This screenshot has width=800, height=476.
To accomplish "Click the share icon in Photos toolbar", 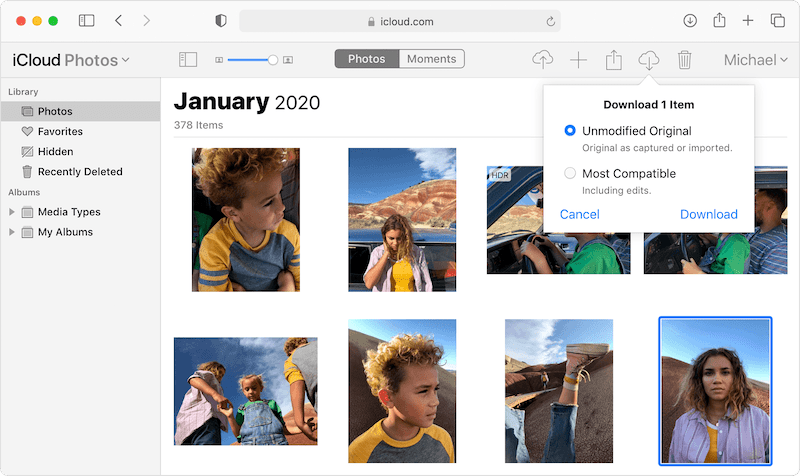I will pyautogui.click(x=613, y=60).
